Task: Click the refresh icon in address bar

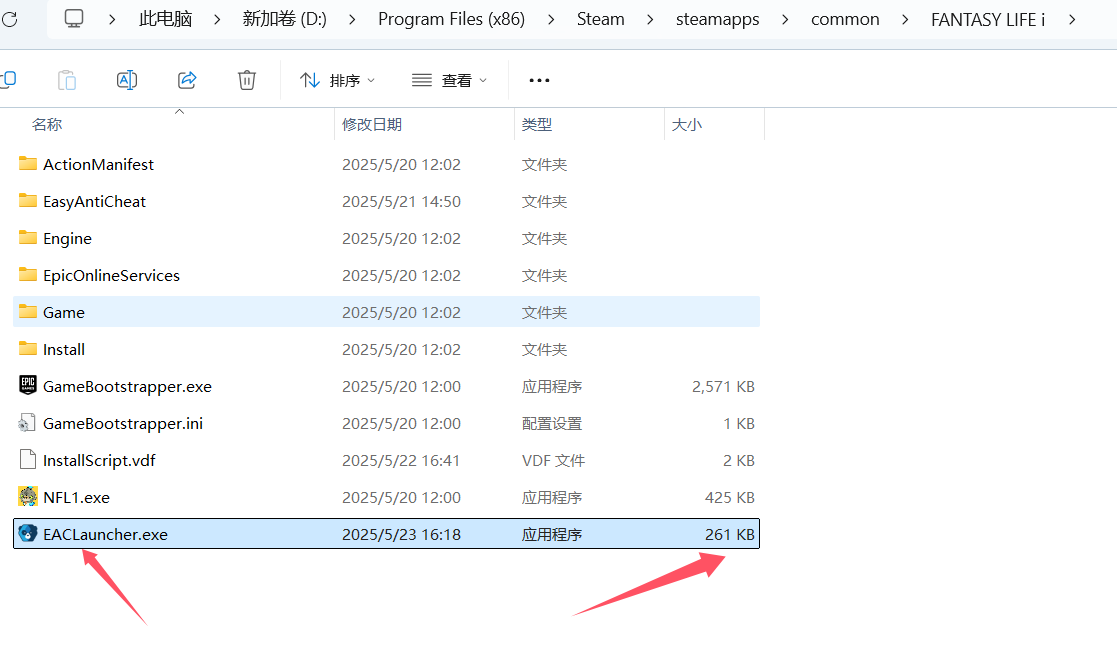Action: coord(9,19)
